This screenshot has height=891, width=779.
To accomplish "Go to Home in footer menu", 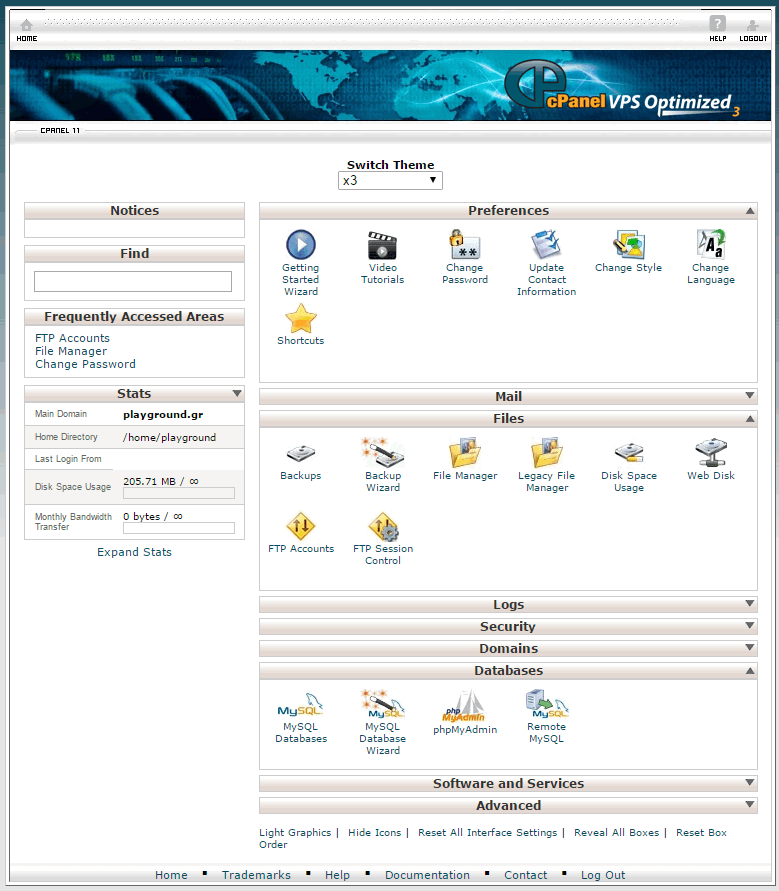I will 171,875.
